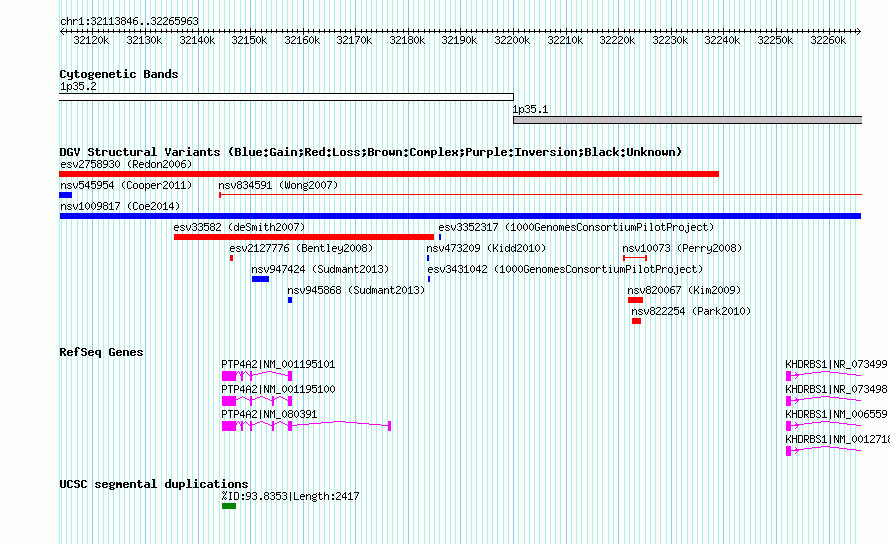This screenshot has width=890, height=544.
Task: Click the chr1:32113846..32265963 coordinate label
Action: [x=129, y=21]
